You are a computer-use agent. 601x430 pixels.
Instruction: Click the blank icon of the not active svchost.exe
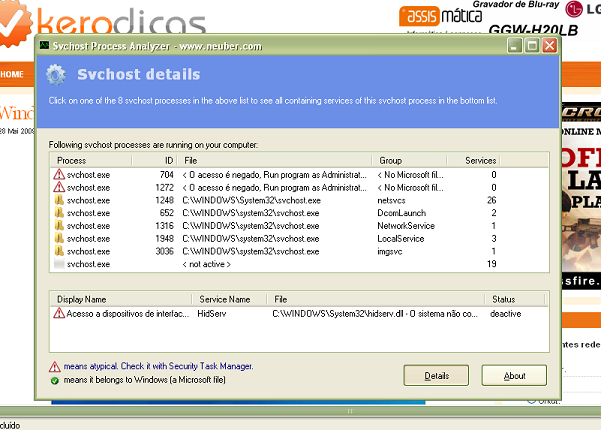coord(59,264)
